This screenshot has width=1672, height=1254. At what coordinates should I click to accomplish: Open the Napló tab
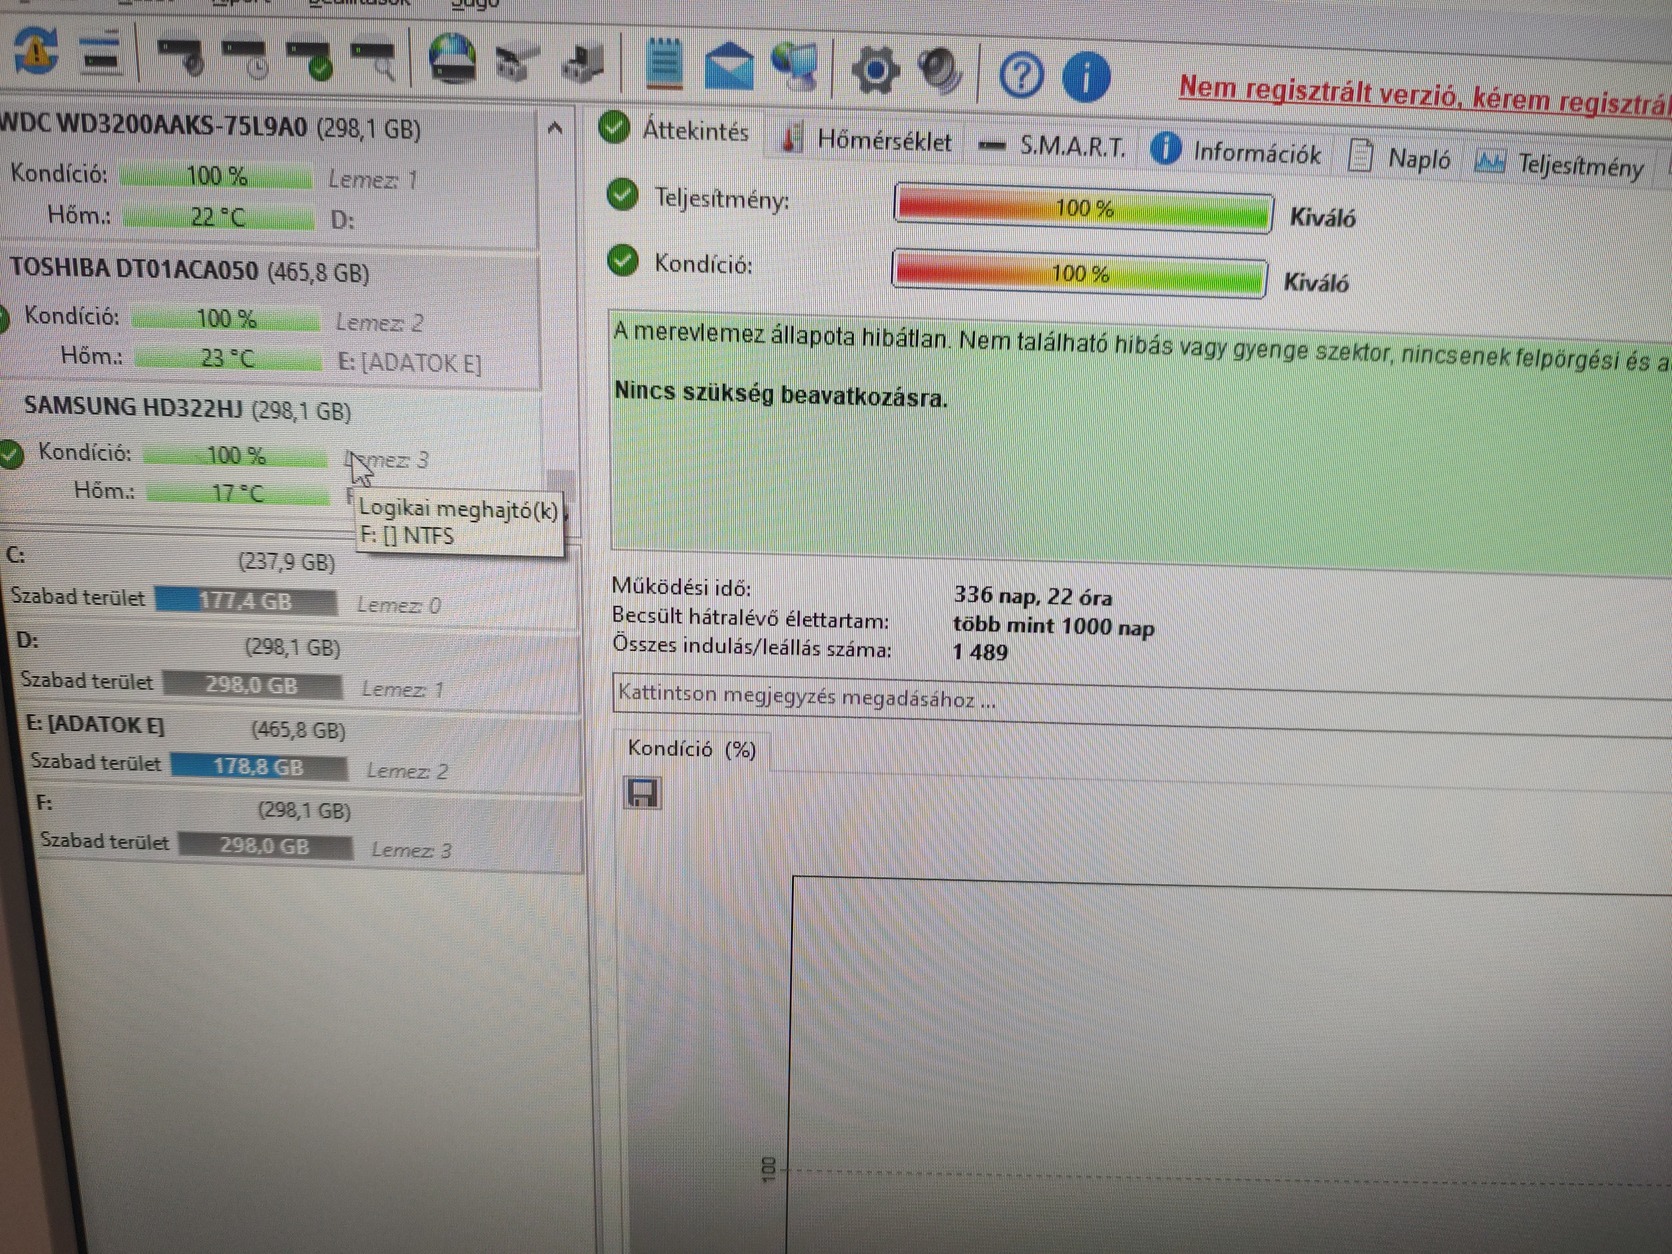click(x=1401, y=158)
